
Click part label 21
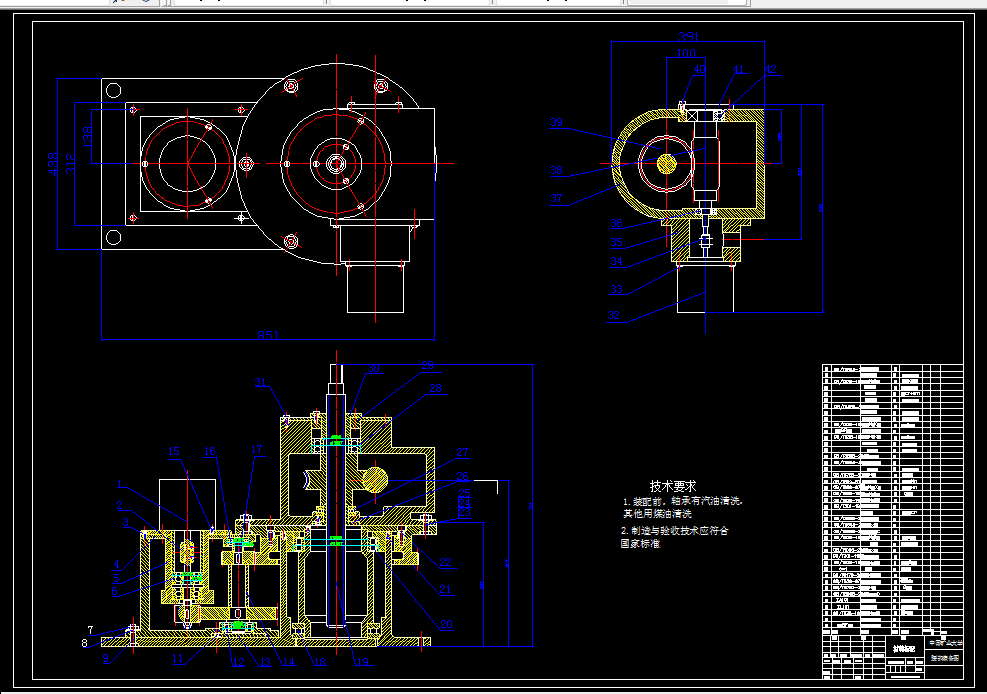(x=446, y=590)
